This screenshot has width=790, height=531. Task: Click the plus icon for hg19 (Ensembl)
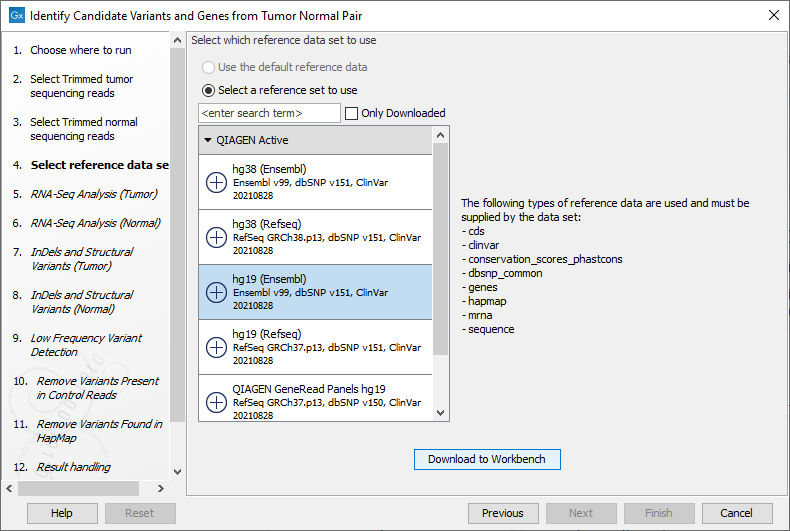coord(217,292)
